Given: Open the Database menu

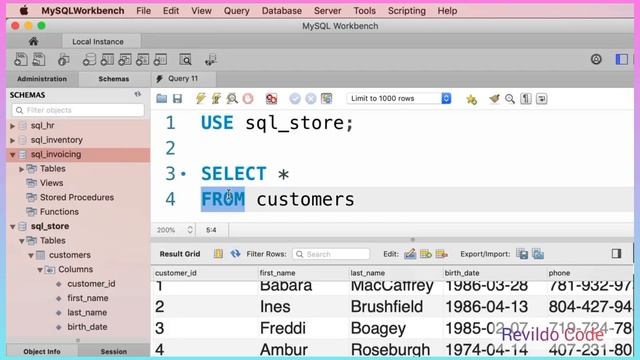Looking at the screenshot, I should [x=282, y=11].
